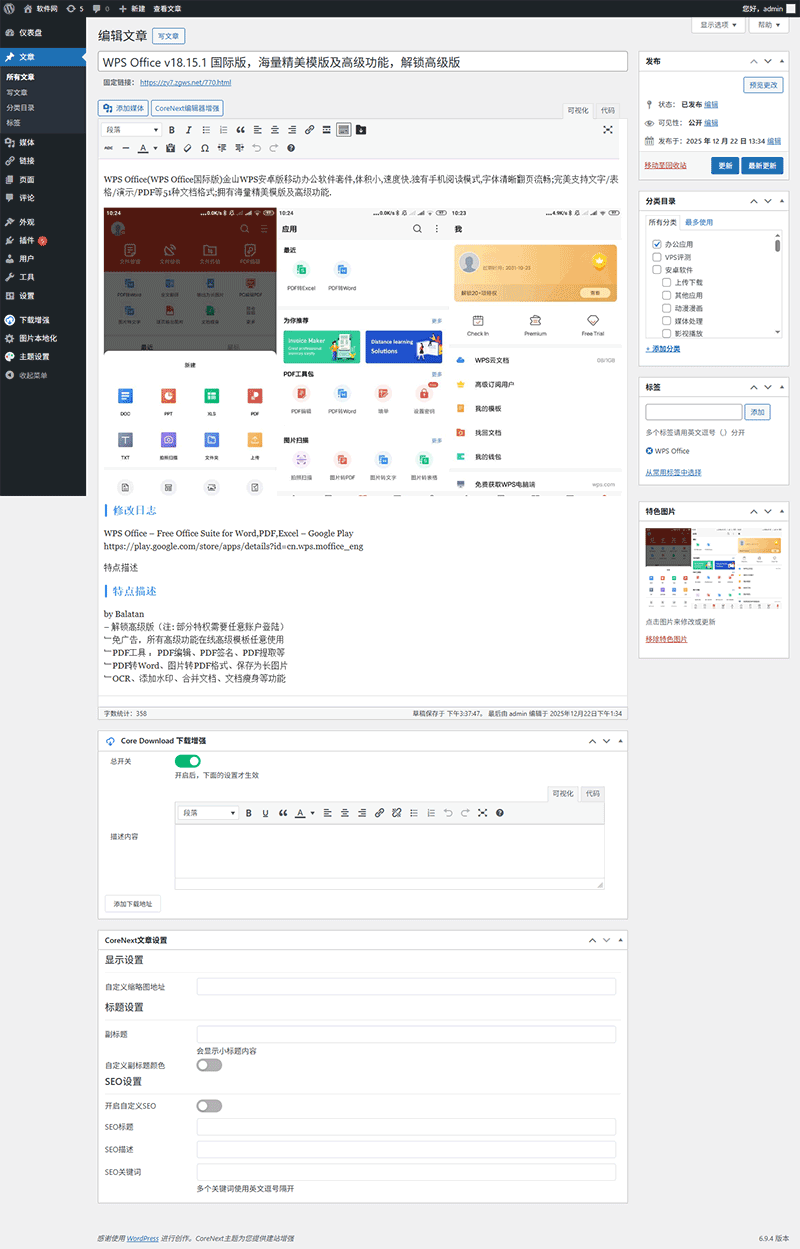
Task: Insert a link in the main editor
Action: (309, 130)
